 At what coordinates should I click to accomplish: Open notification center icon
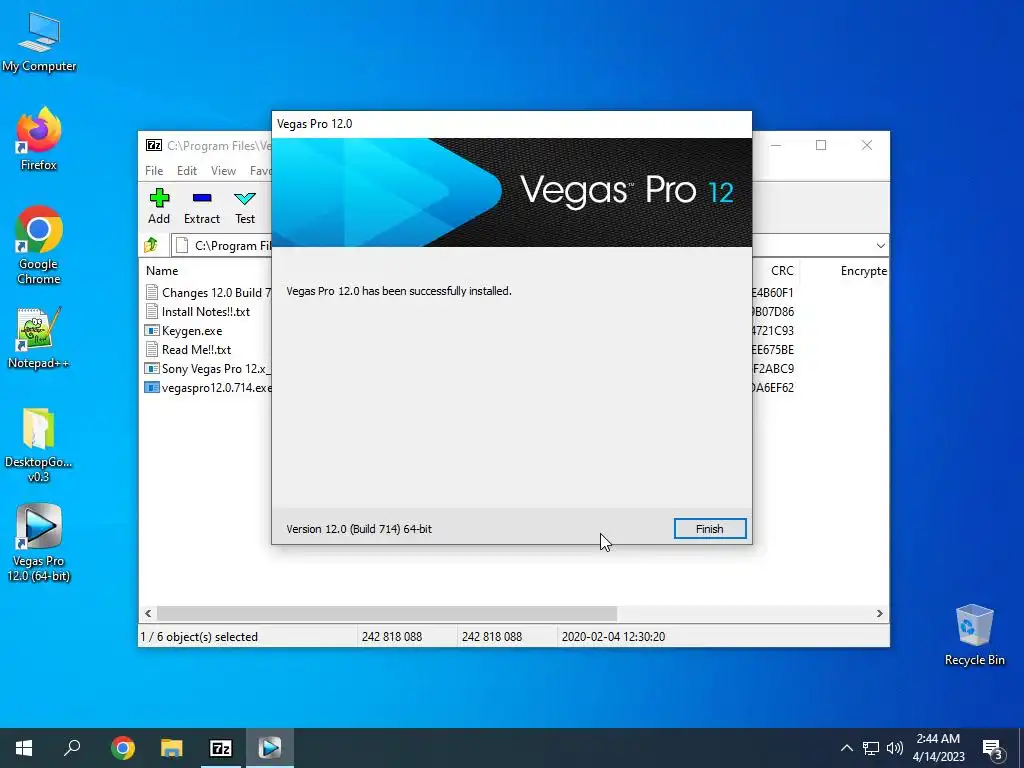993,749
